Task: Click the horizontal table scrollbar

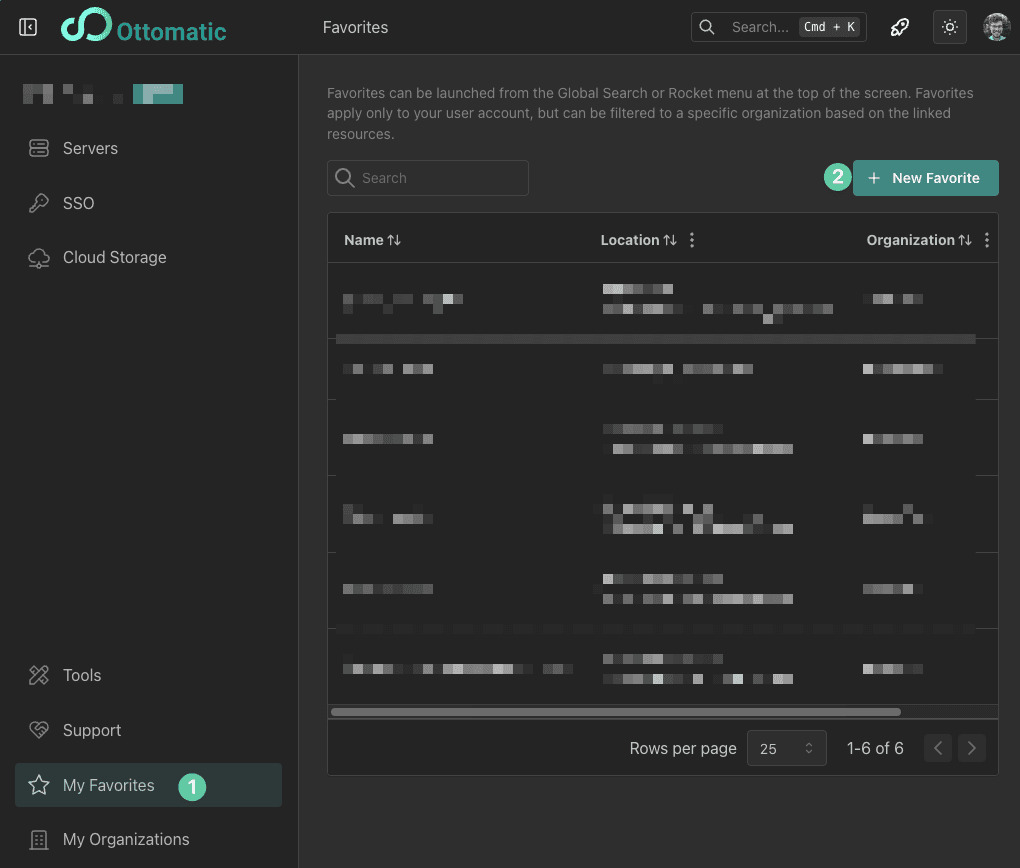Action: click(x=615, y=712)
